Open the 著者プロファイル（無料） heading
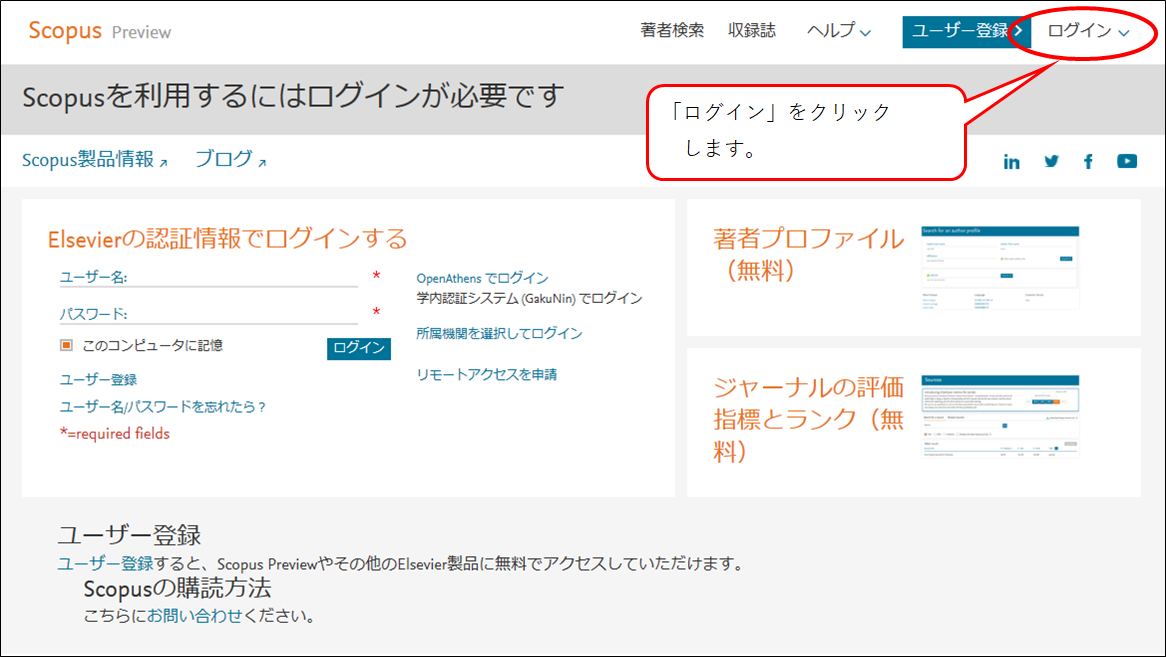This screenshot has height=657, width=1166. pos(808,254)
